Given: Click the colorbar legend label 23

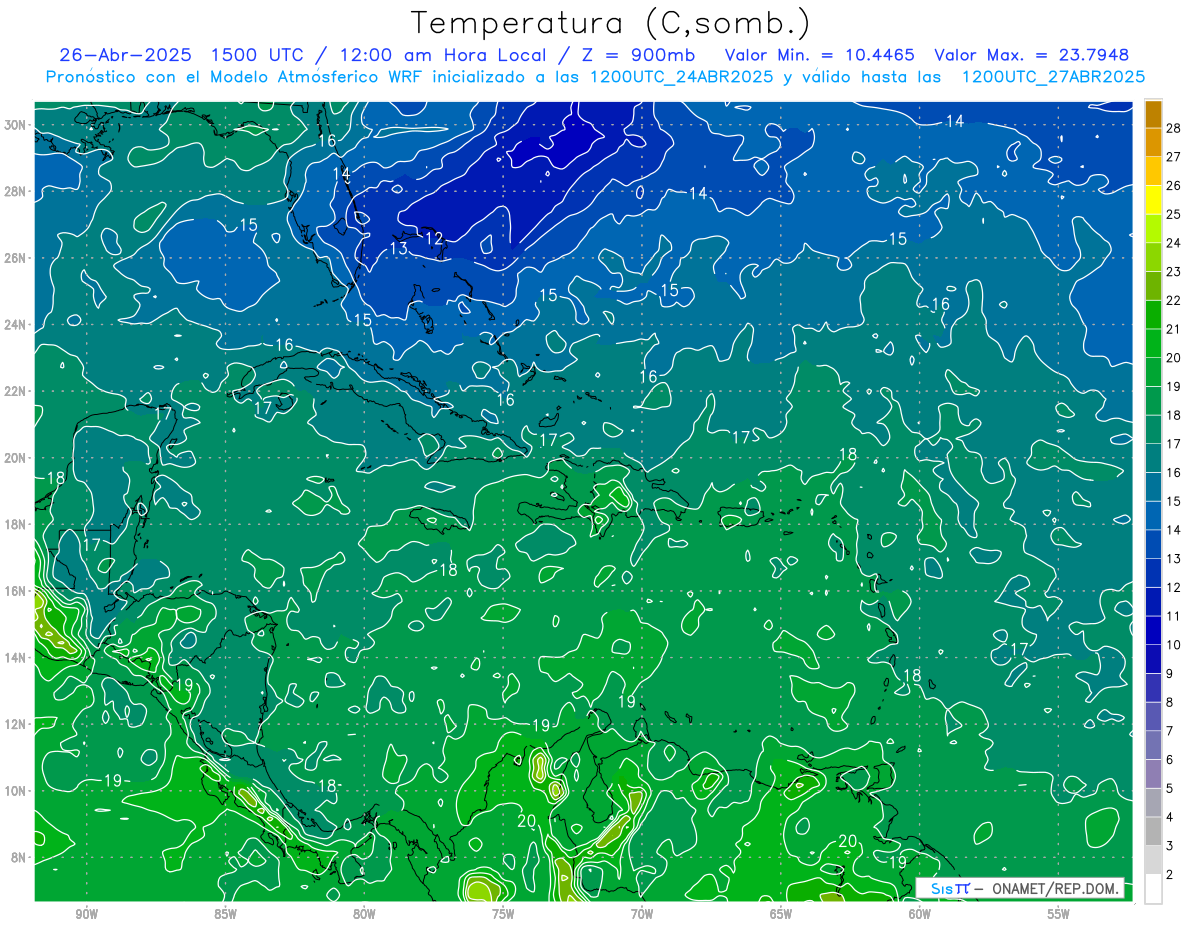Looking at the screenshot, I should [x=1174, y=272].
